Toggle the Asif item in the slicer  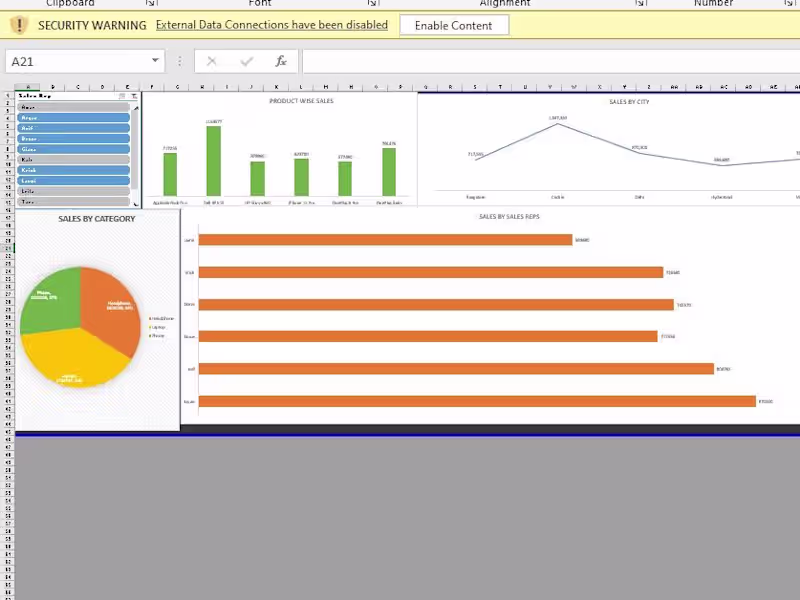[x=73, y=128]
